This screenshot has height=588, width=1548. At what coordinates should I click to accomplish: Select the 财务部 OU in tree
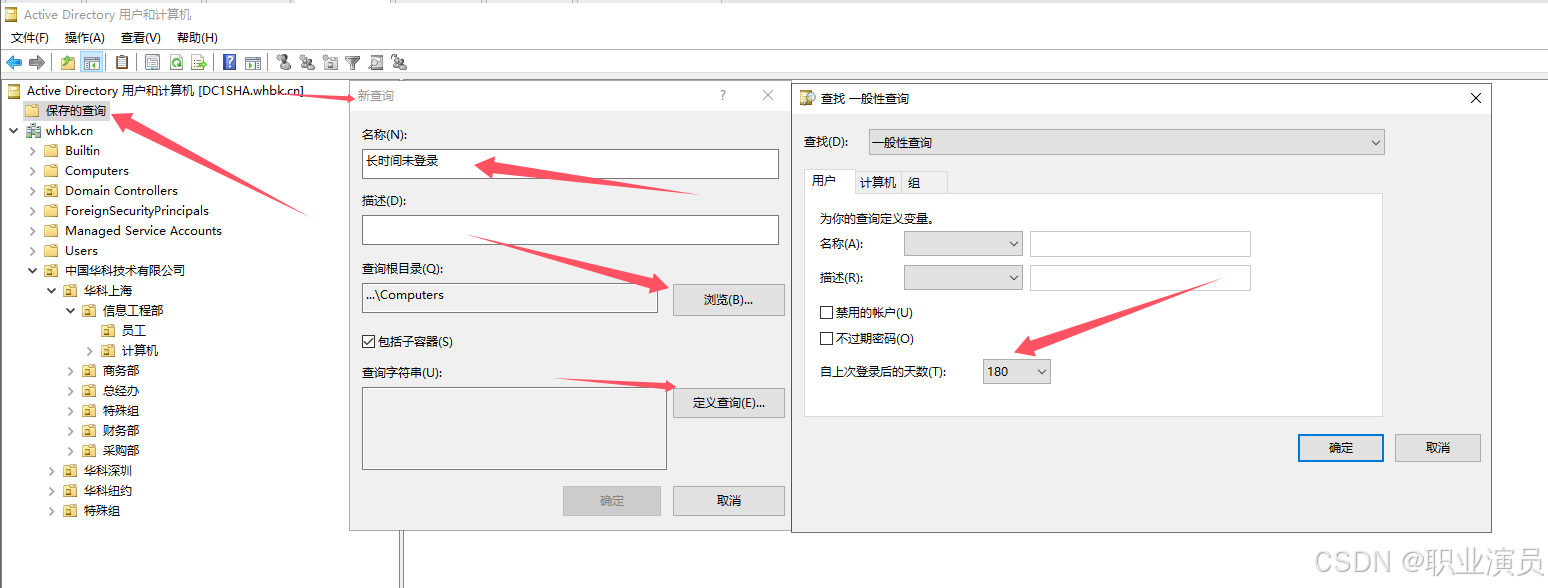(x=121, y=431)
